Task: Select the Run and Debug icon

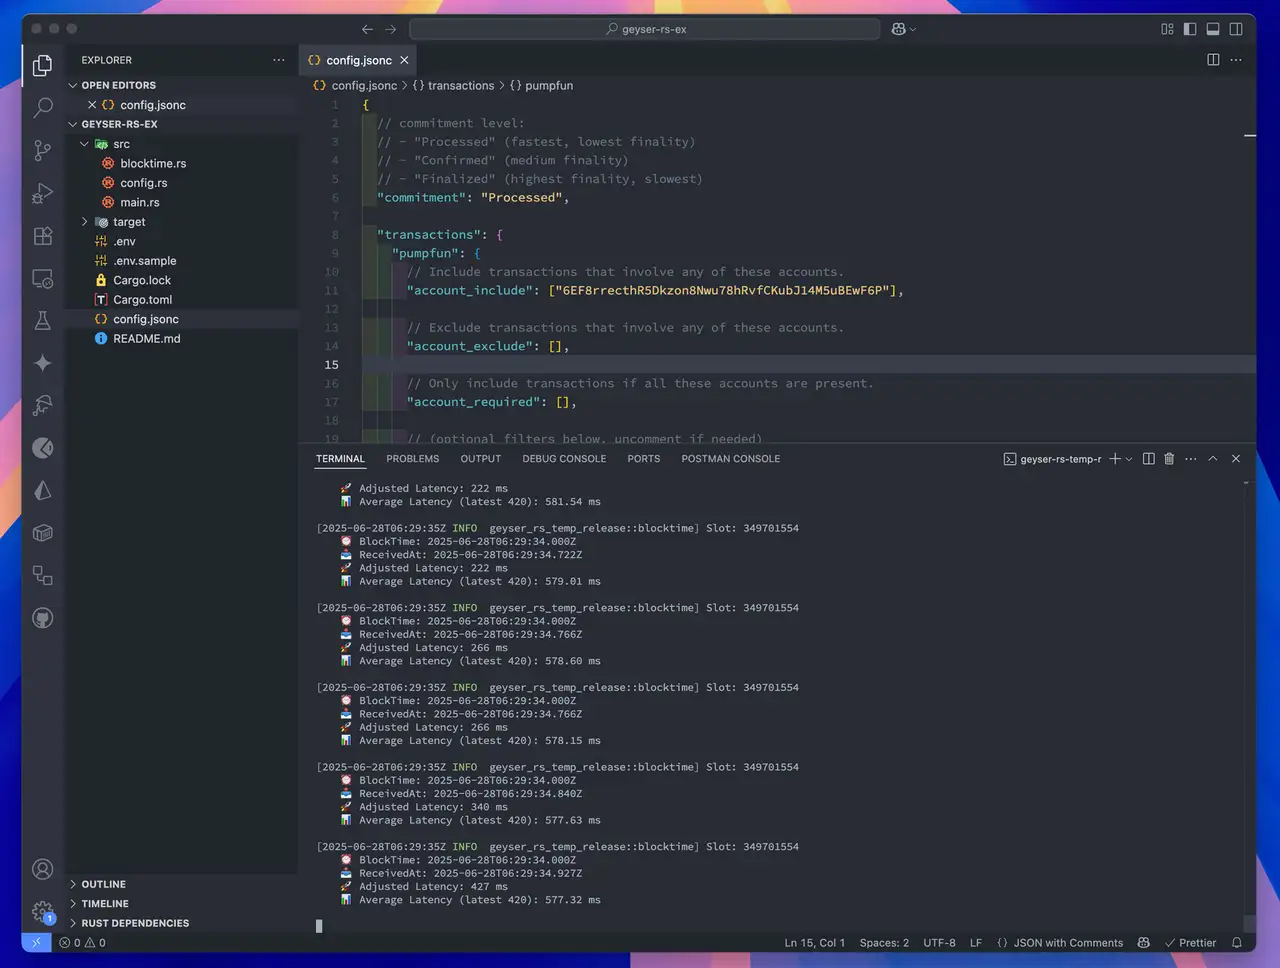Action: tap(42, 193)
